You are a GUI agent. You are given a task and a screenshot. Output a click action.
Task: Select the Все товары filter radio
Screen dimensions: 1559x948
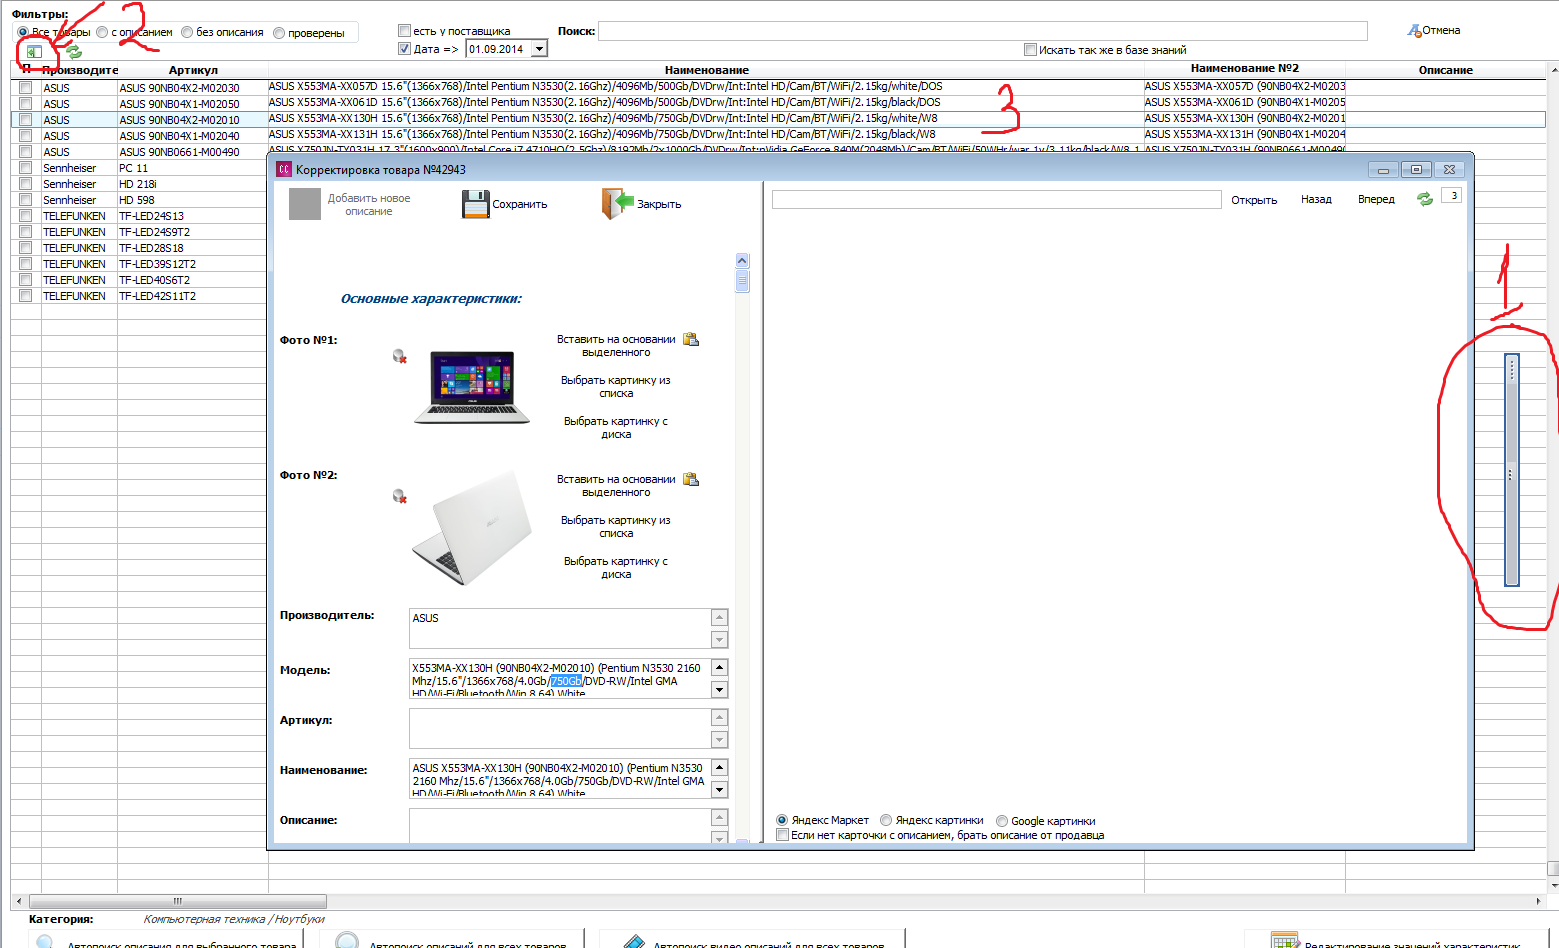click(x=23, y=32)
